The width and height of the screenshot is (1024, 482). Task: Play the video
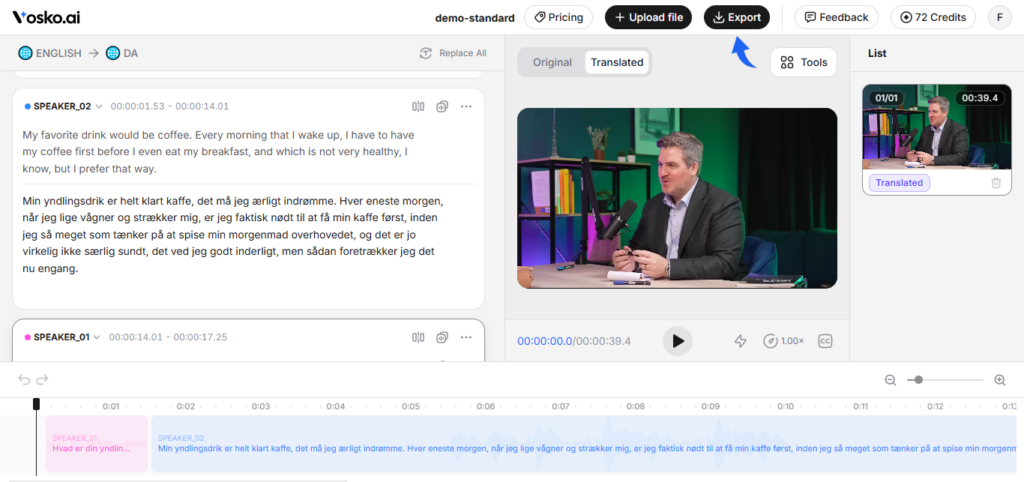coord(677,341)
